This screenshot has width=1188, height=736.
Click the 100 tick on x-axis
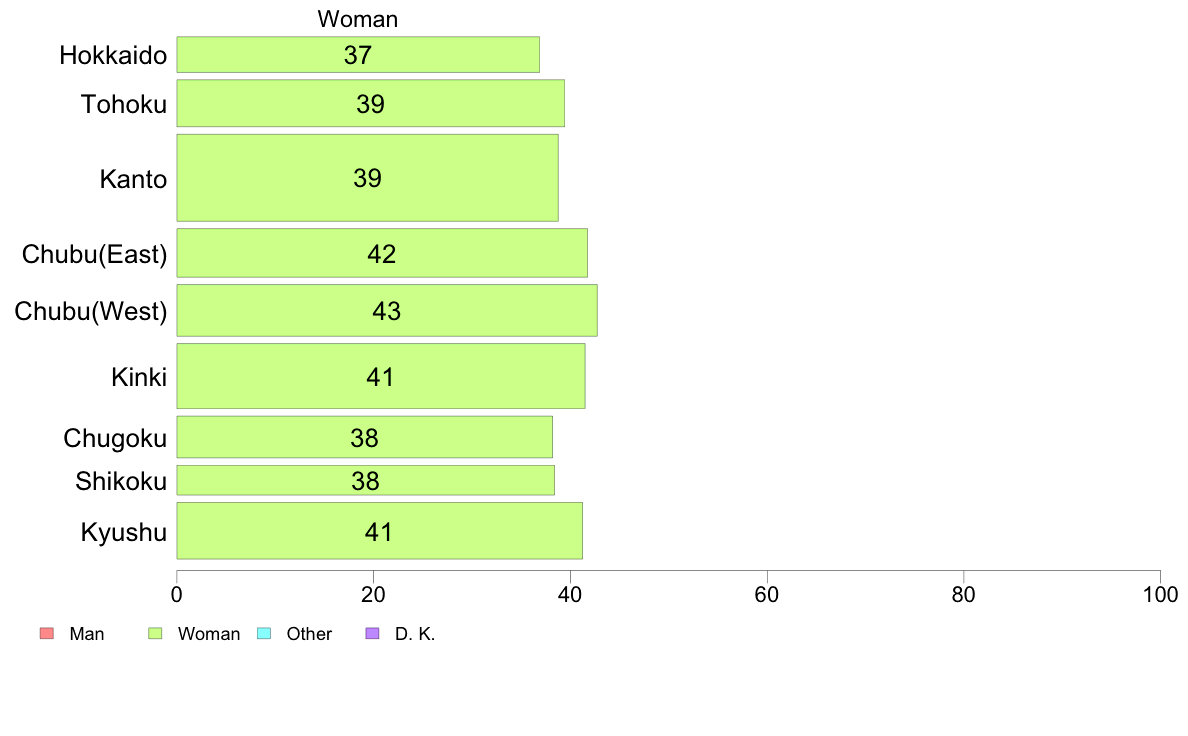1160,594
